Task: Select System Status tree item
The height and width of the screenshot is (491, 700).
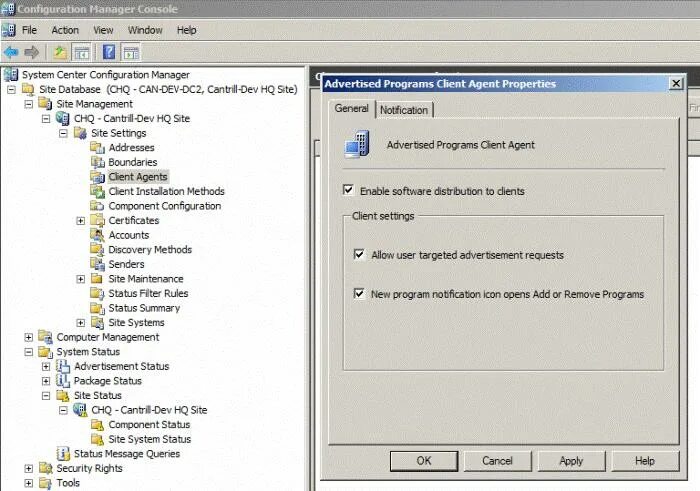Action: tap(88, 352)
